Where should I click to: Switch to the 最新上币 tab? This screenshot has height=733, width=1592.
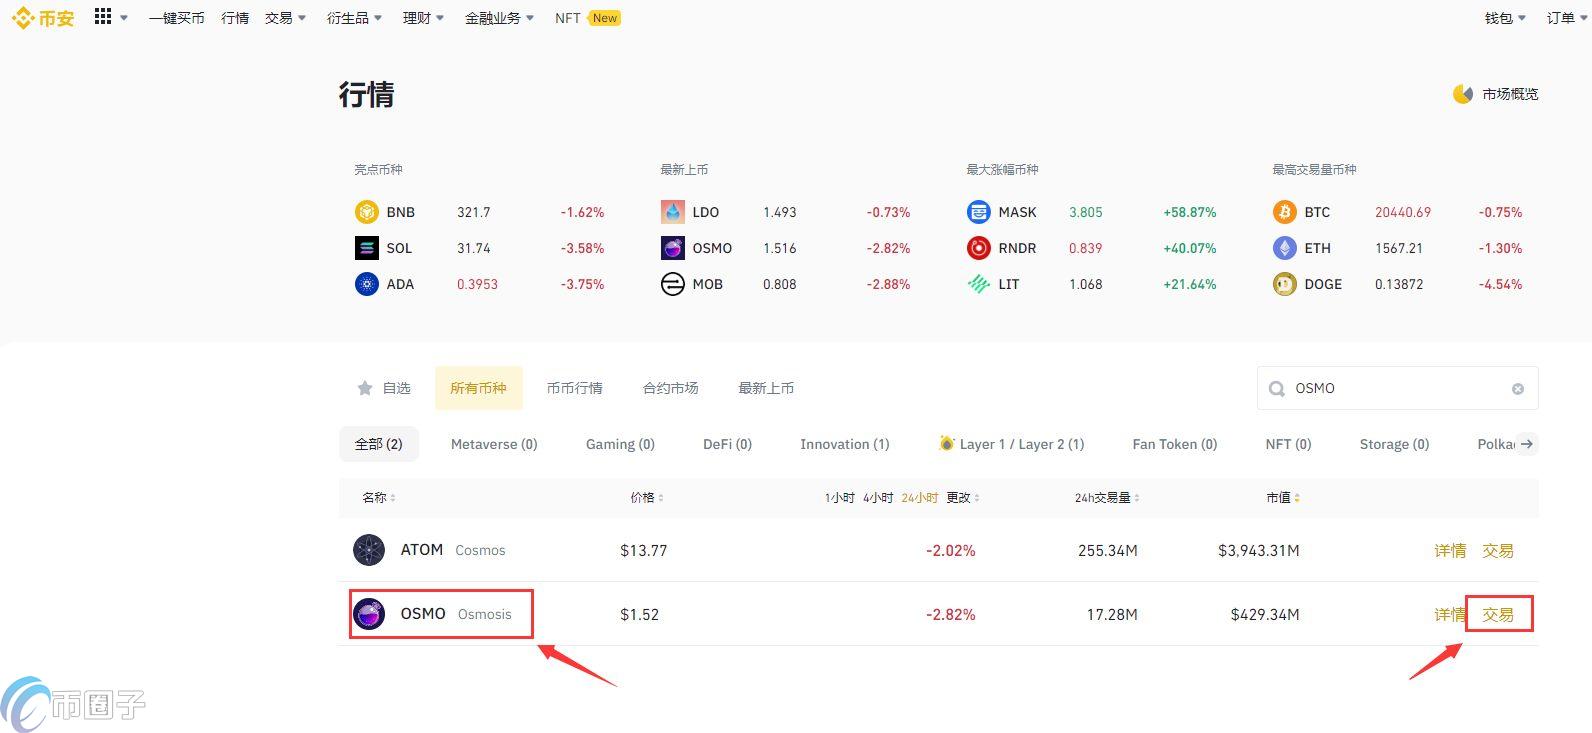(x=766, y=388)
